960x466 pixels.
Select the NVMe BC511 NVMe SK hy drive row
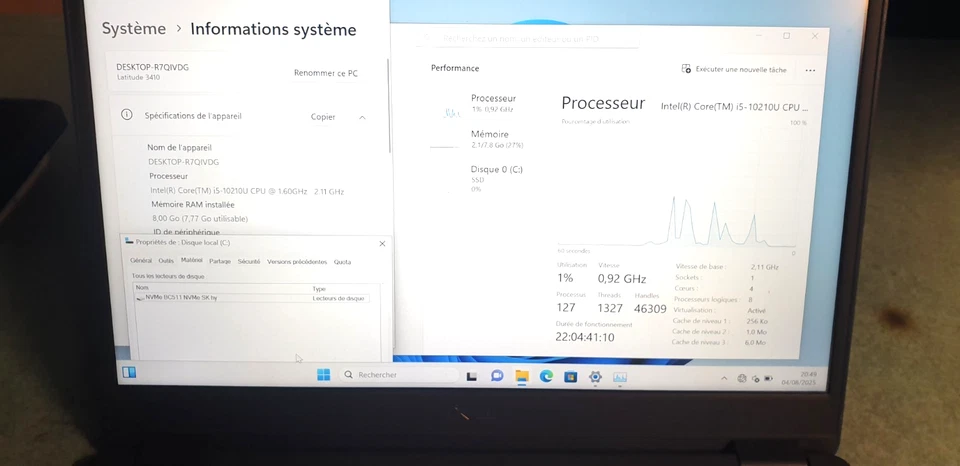(x=252, y=298)
